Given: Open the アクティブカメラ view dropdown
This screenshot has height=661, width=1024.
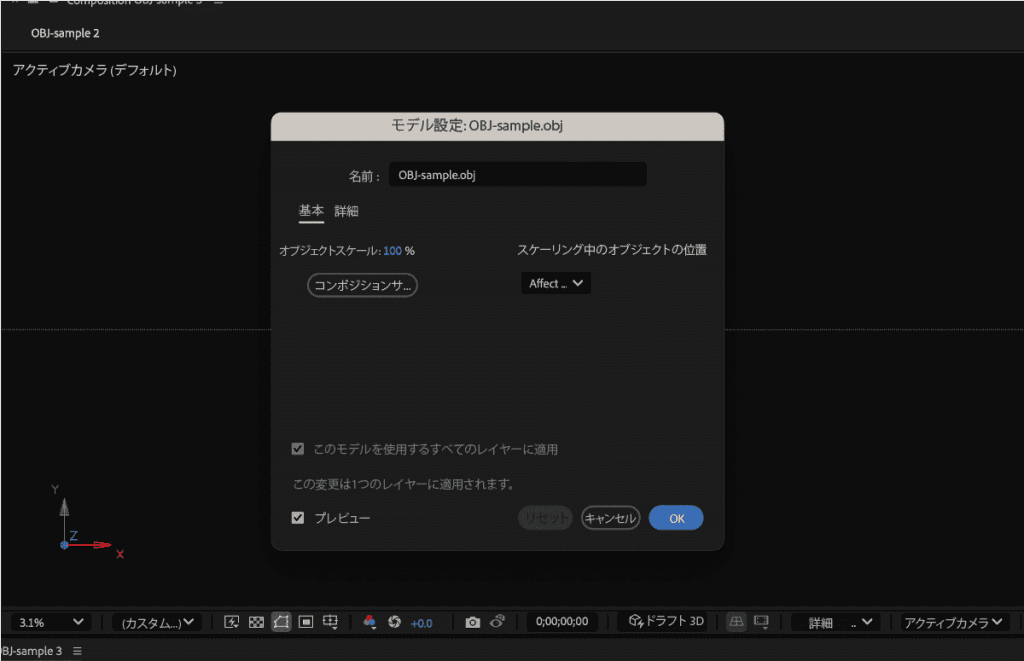Looking at the screenshot, I should (x=953, y=622).
